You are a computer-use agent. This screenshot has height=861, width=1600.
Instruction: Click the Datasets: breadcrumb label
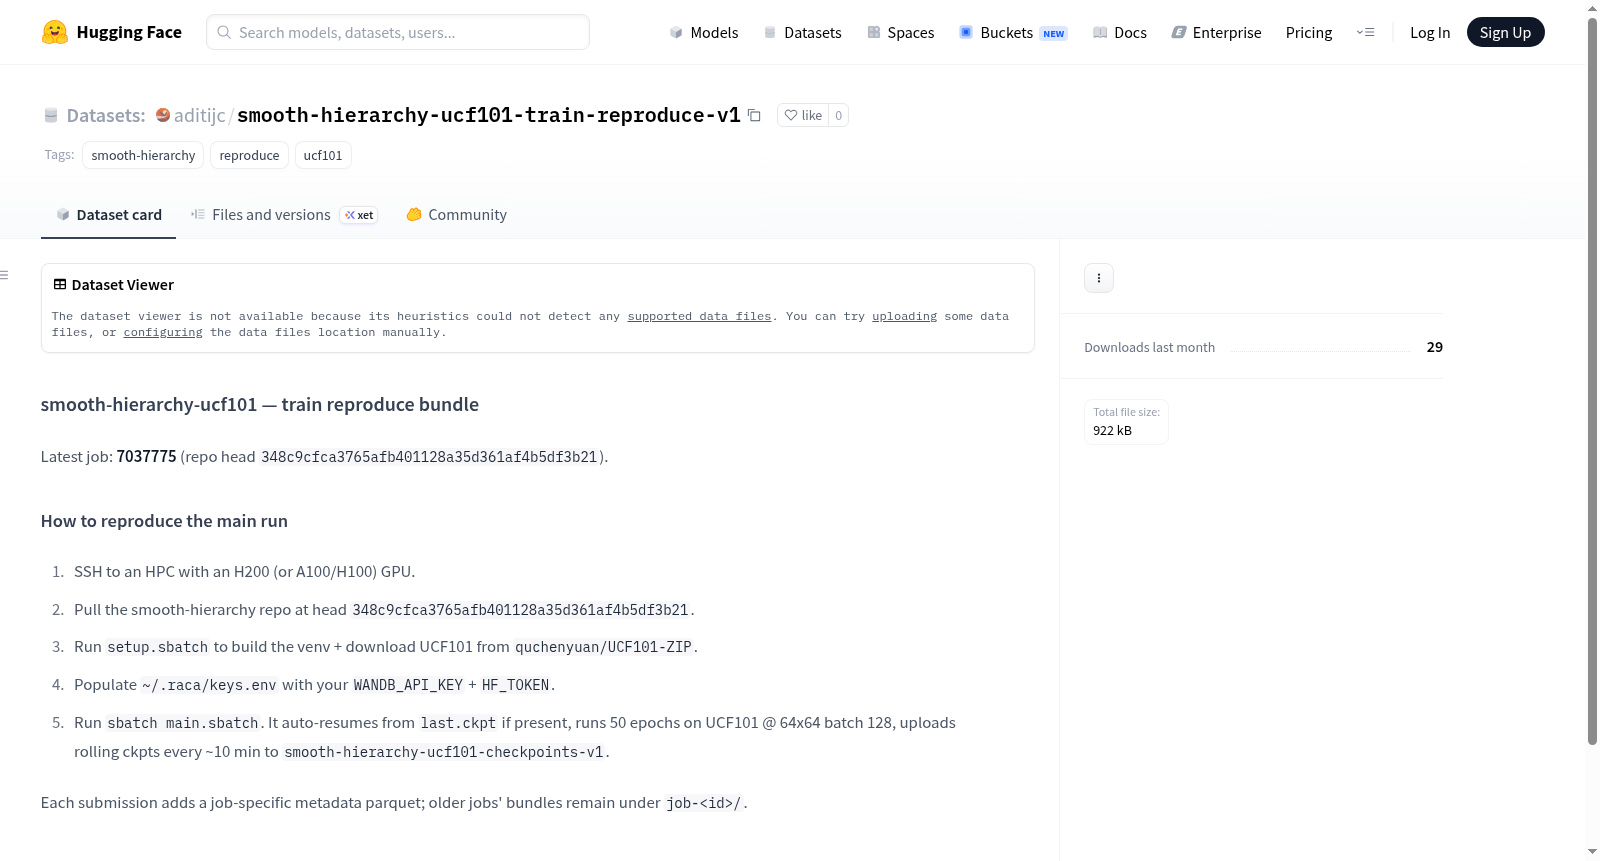click(106, 116)
